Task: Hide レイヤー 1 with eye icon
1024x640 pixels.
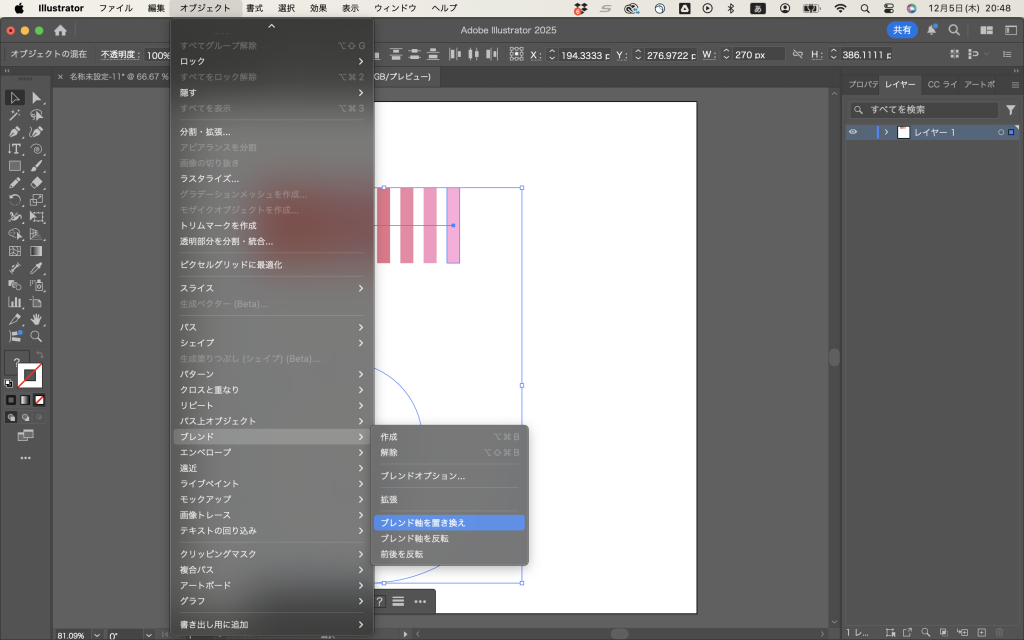Action: tap(853, 132)
